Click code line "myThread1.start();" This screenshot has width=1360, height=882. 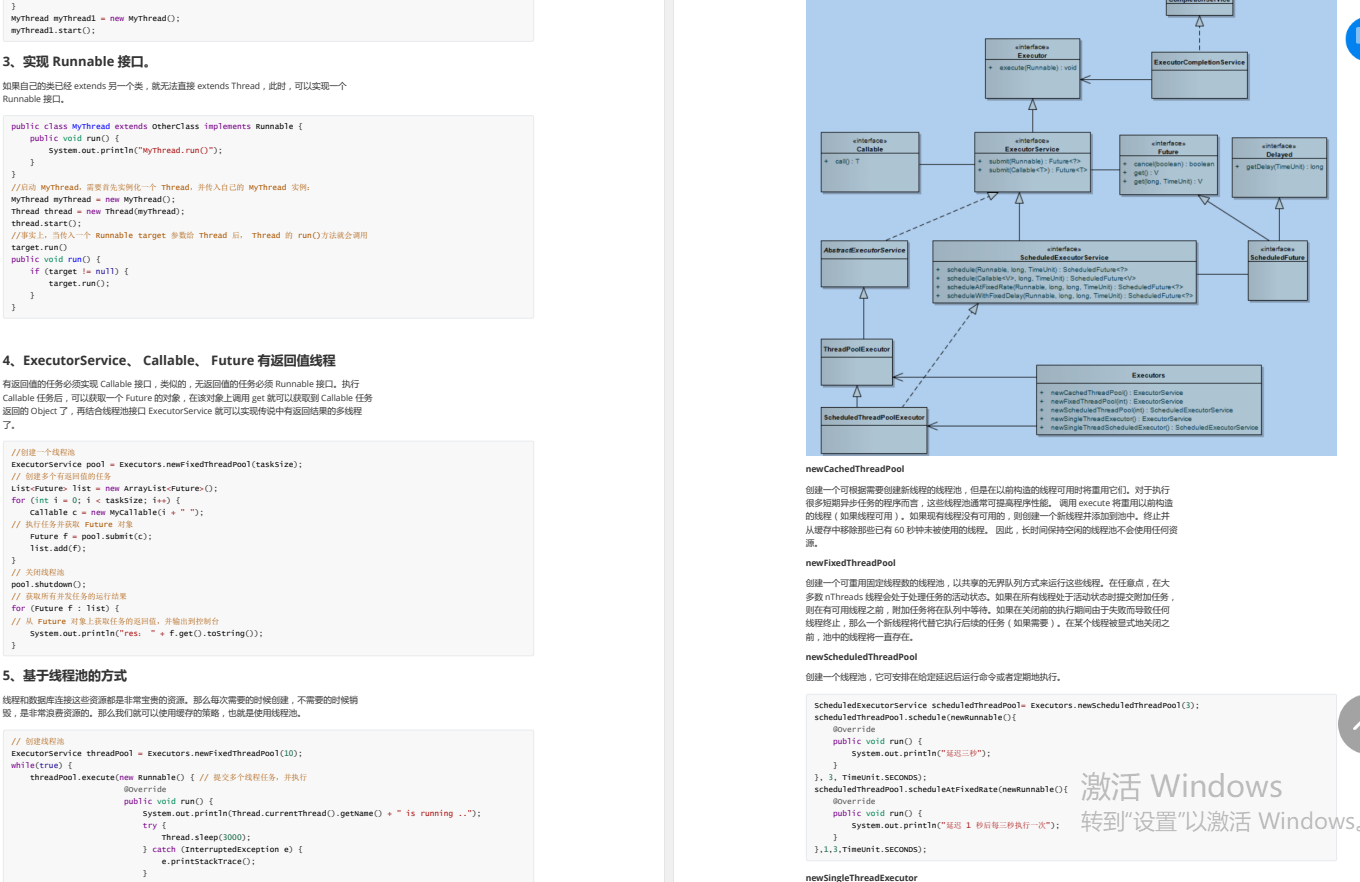click(x=53, y=30)
